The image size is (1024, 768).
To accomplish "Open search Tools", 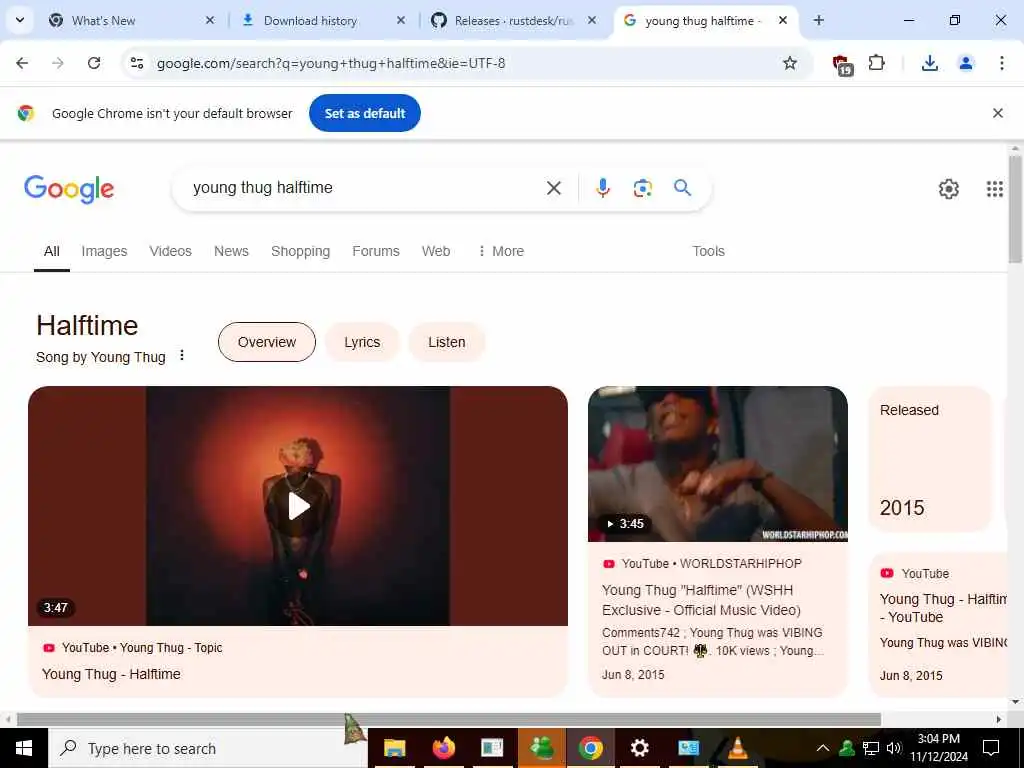I will tap(708, 251).
